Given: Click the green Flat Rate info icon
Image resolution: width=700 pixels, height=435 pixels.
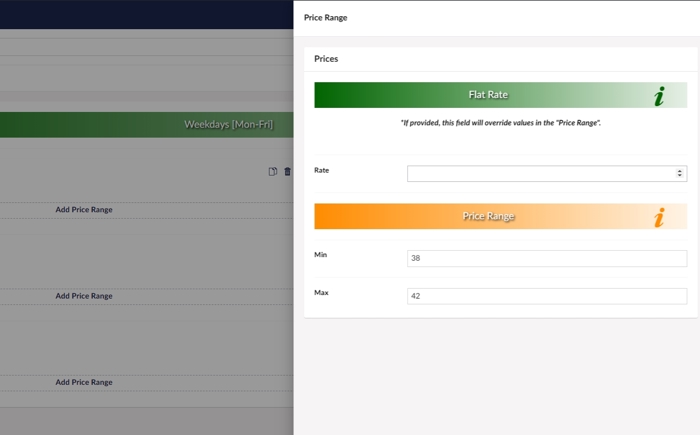Looking at the screenshot, I should coord(659,96).
